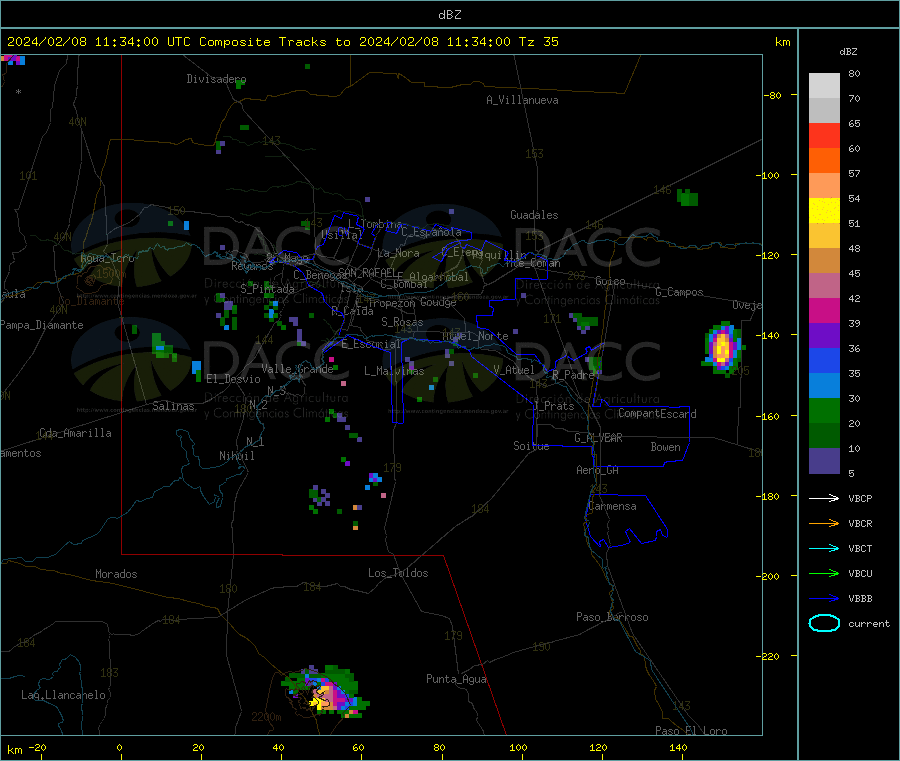The height and width of the screenshot is (761, 900).
Task: Click the -200 km tick on right axis
Action: (x=767, y=576)
